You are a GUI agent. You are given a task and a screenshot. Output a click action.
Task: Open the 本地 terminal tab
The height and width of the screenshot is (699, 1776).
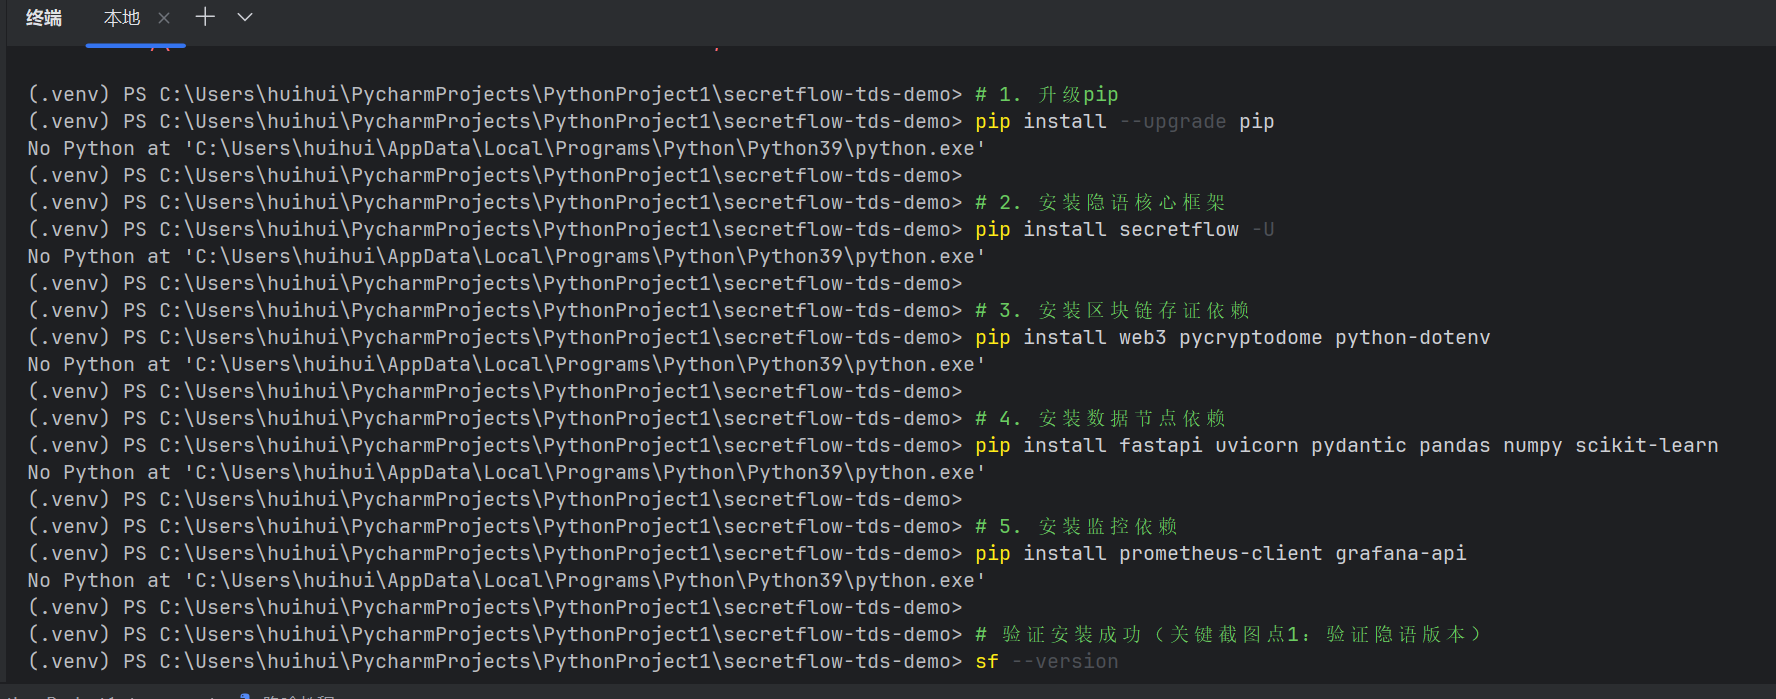122,18
